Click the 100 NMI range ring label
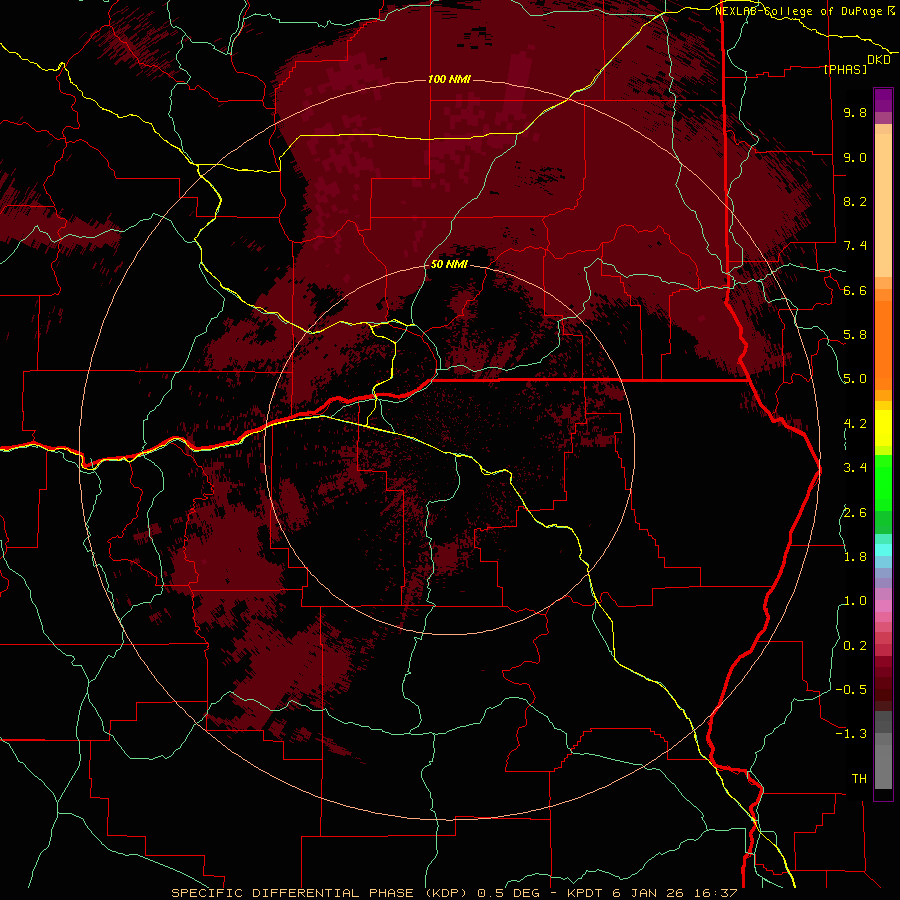The width and height of the screenshot is (900, 900). tap(449, 79)
